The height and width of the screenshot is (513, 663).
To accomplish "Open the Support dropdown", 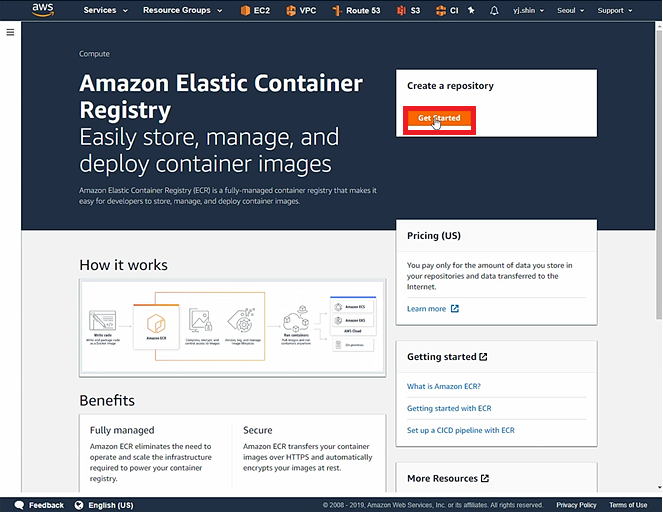I will [615, 10].
